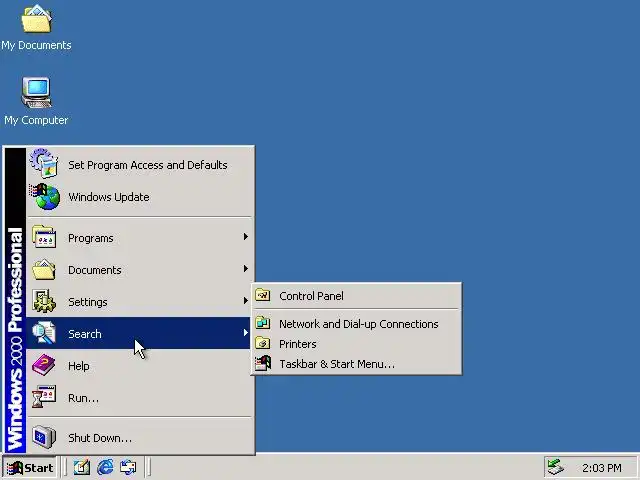640x480 pixels.
Task: Expand the Settings submenu arrow
Action: click(246, 301)
